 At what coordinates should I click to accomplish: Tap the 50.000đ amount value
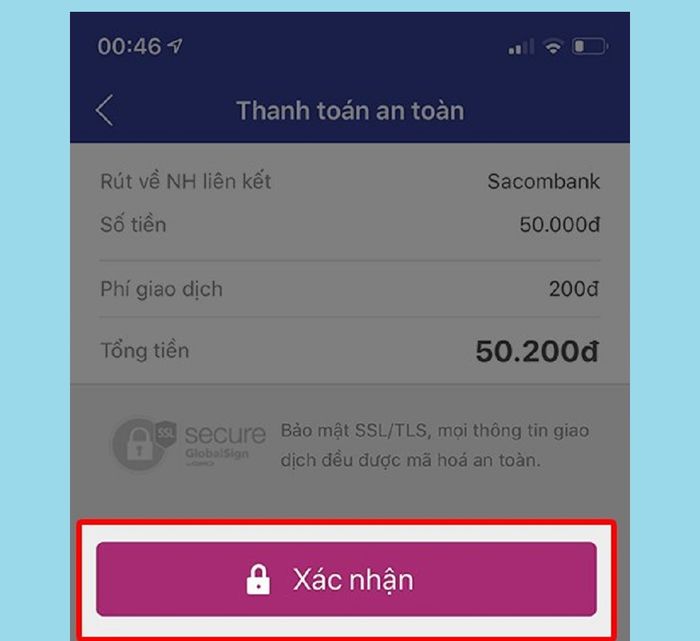coord(559,224)
